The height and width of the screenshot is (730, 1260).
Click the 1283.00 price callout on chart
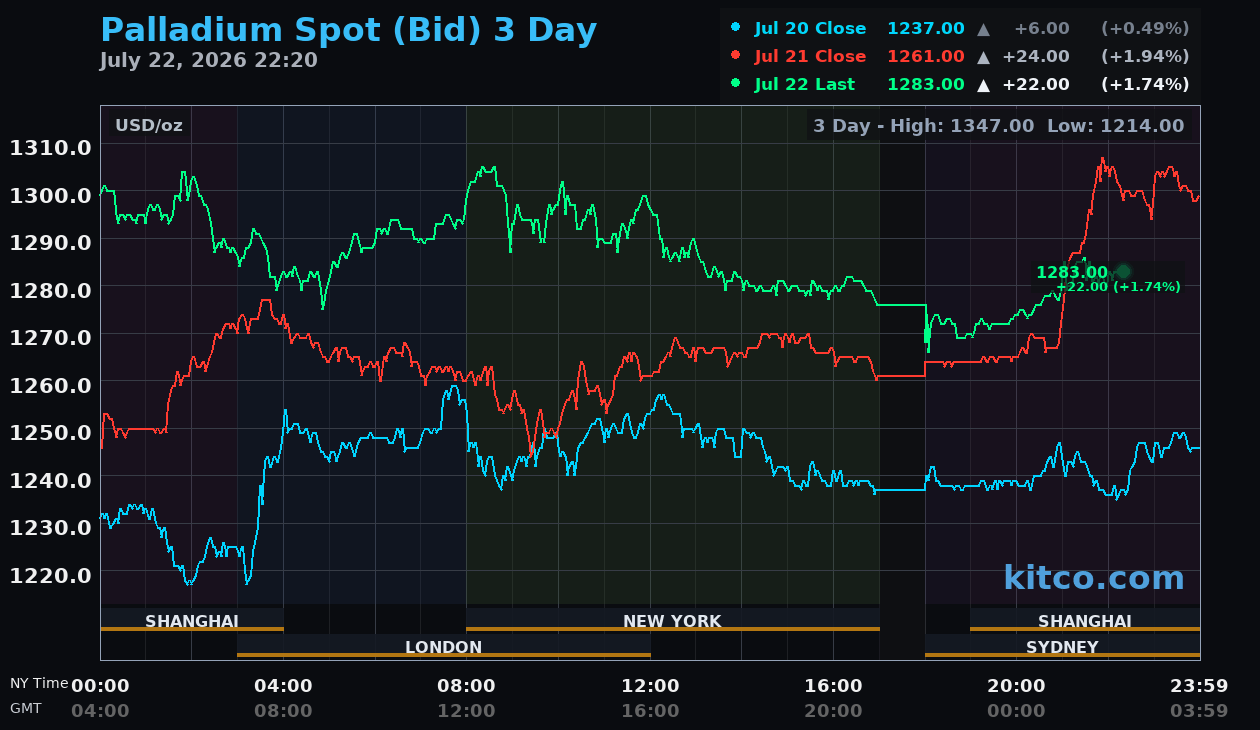pyautogui.click(x=1072, y=272)
